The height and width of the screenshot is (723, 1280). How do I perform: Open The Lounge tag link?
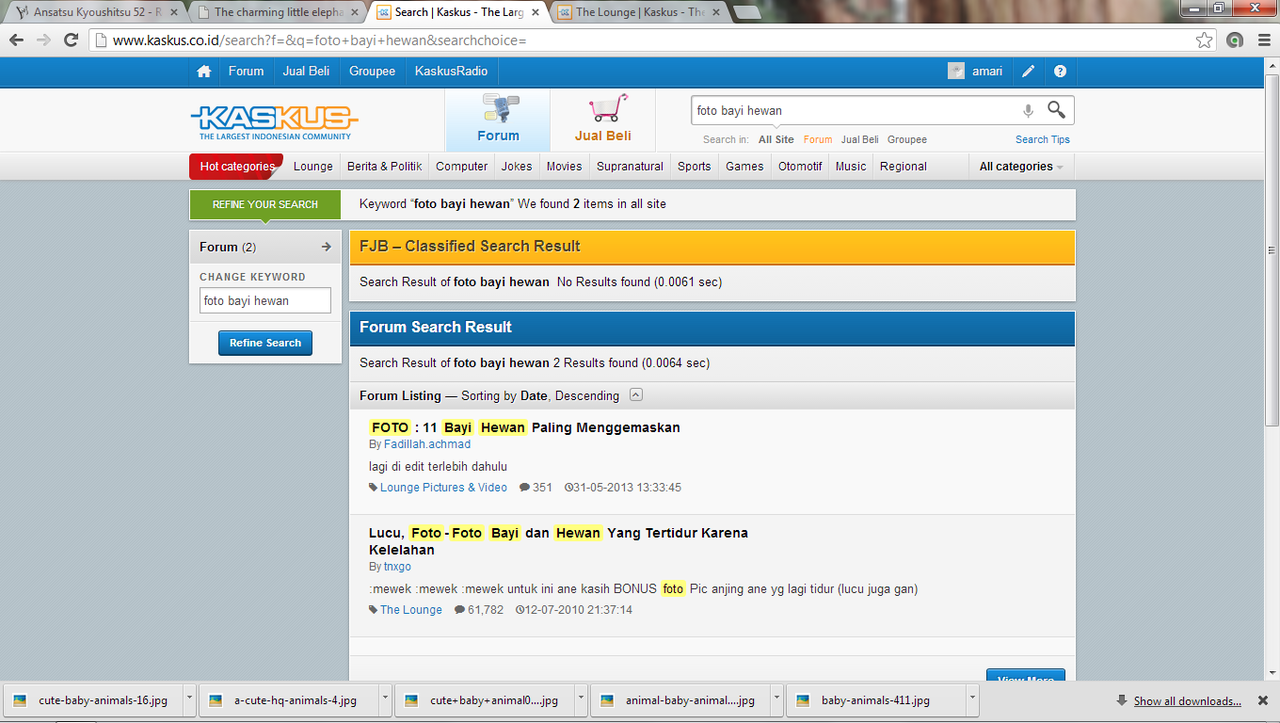coord(411,610)
